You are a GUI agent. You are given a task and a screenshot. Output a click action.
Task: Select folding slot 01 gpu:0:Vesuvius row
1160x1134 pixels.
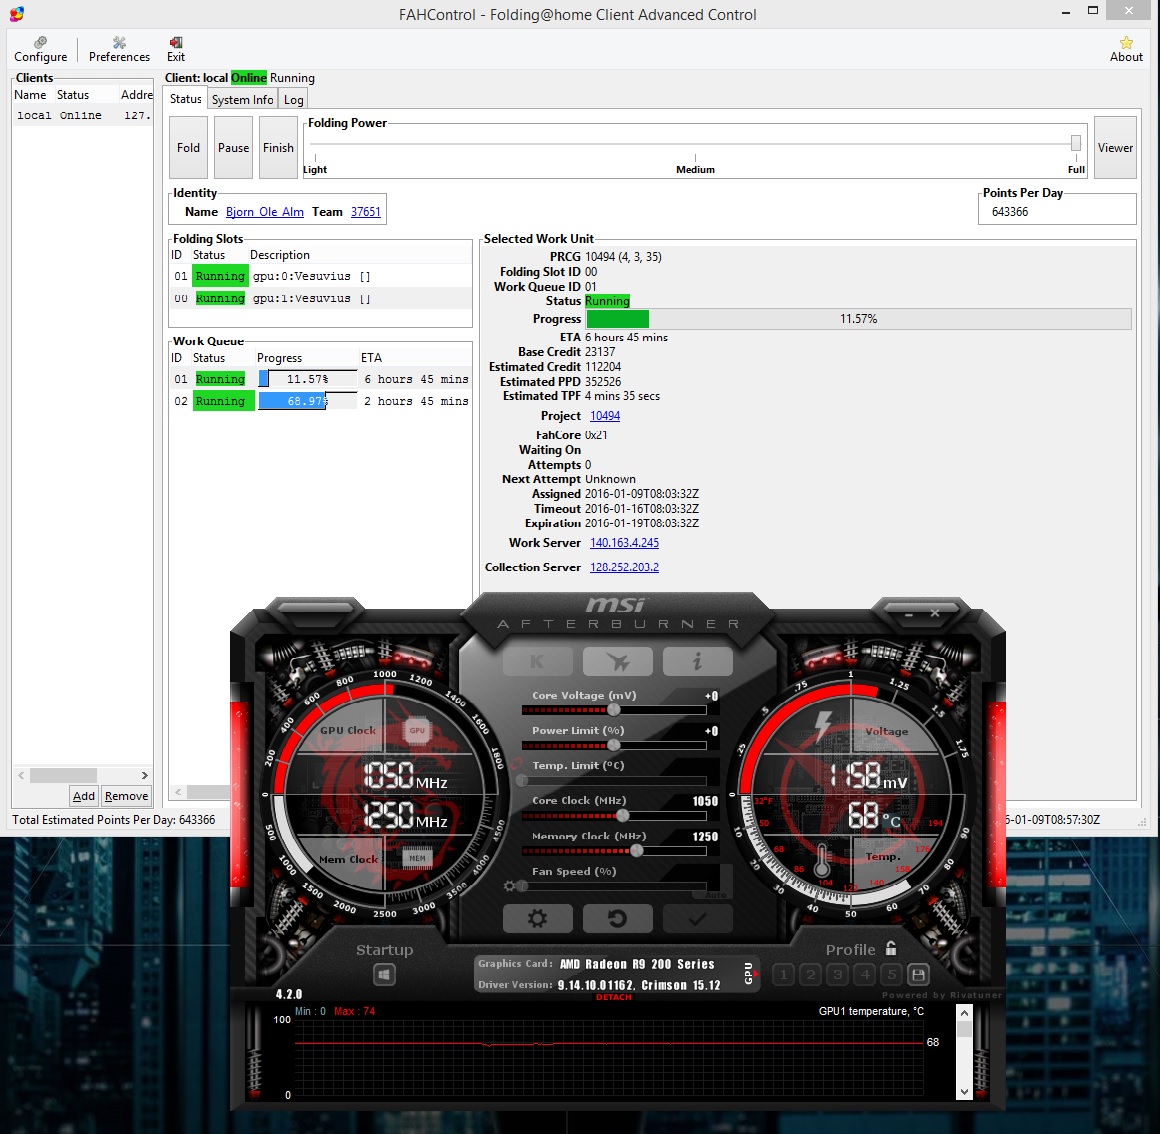320,276
